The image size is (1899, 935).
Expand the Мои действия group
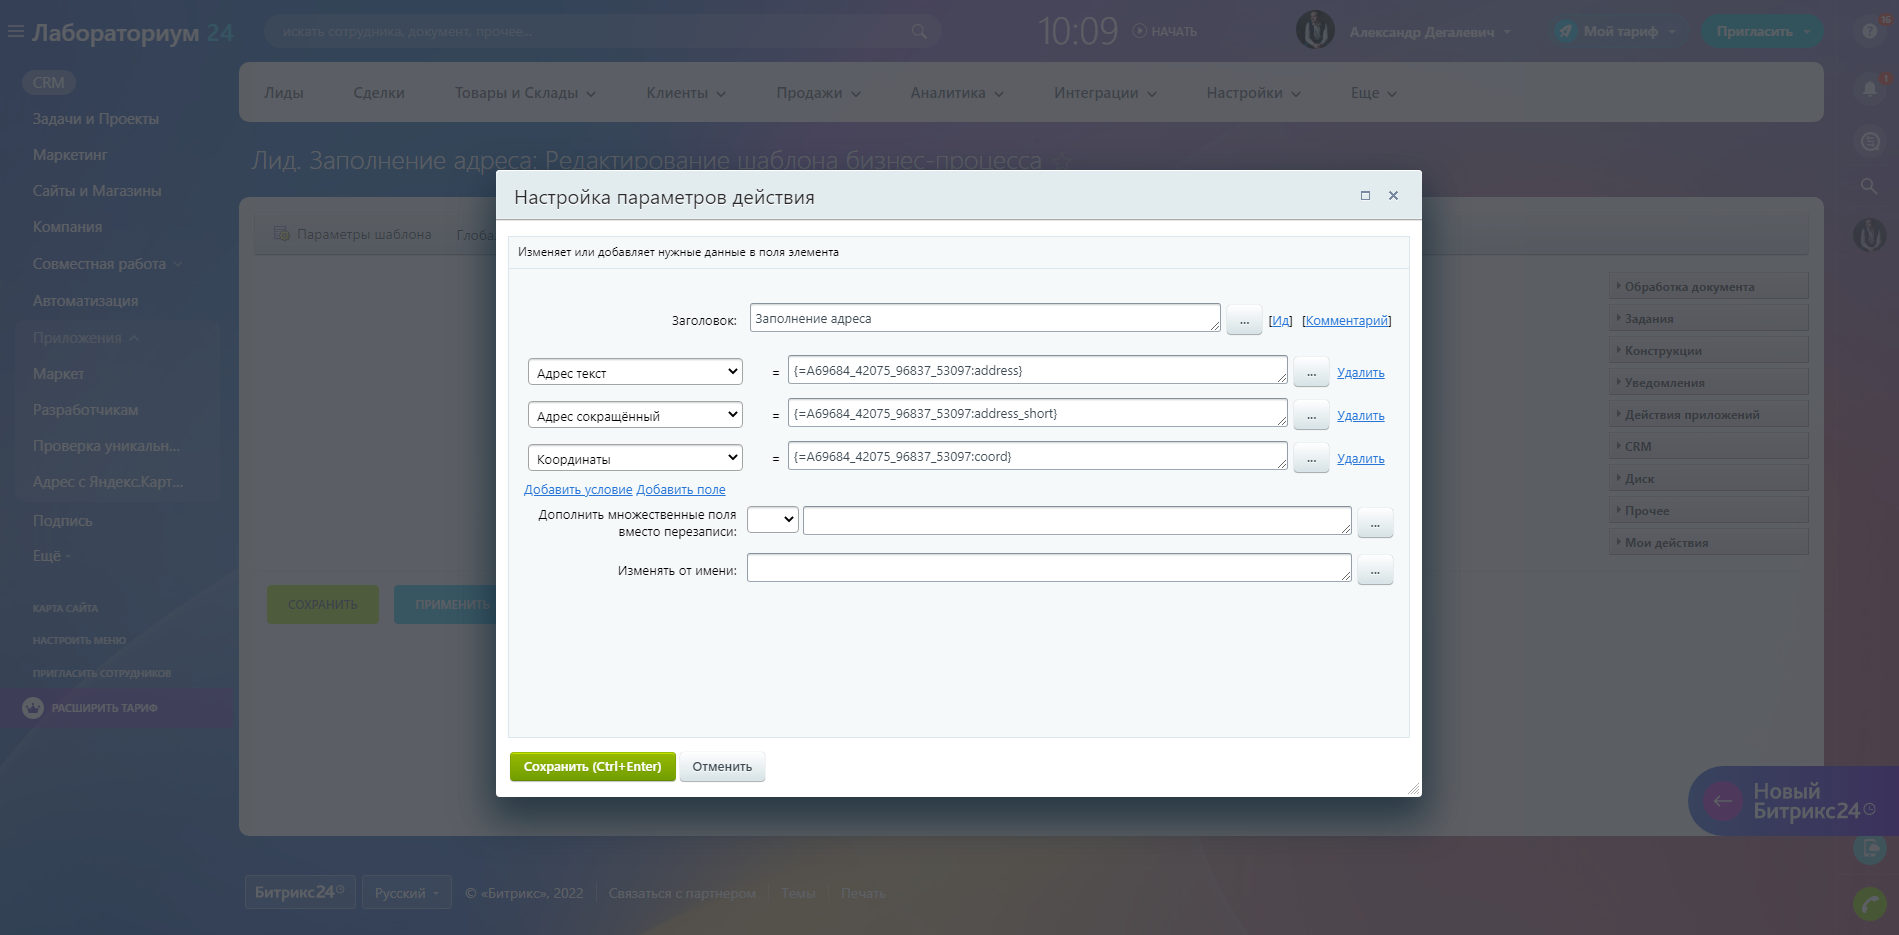[1709, 543]
